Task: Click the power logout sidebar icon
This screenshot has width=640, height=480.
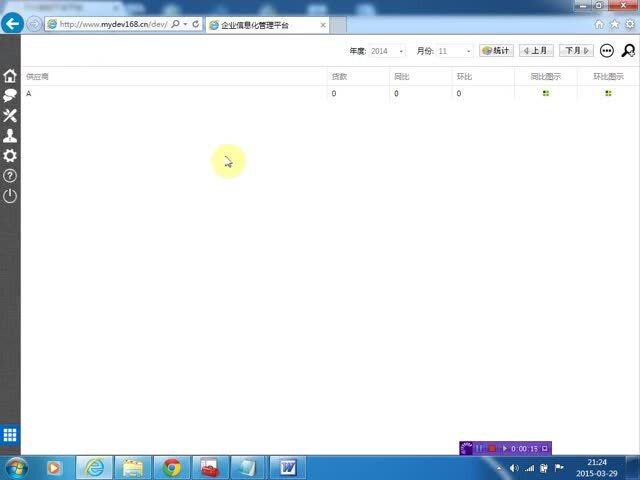Action: tap(10, 196)
